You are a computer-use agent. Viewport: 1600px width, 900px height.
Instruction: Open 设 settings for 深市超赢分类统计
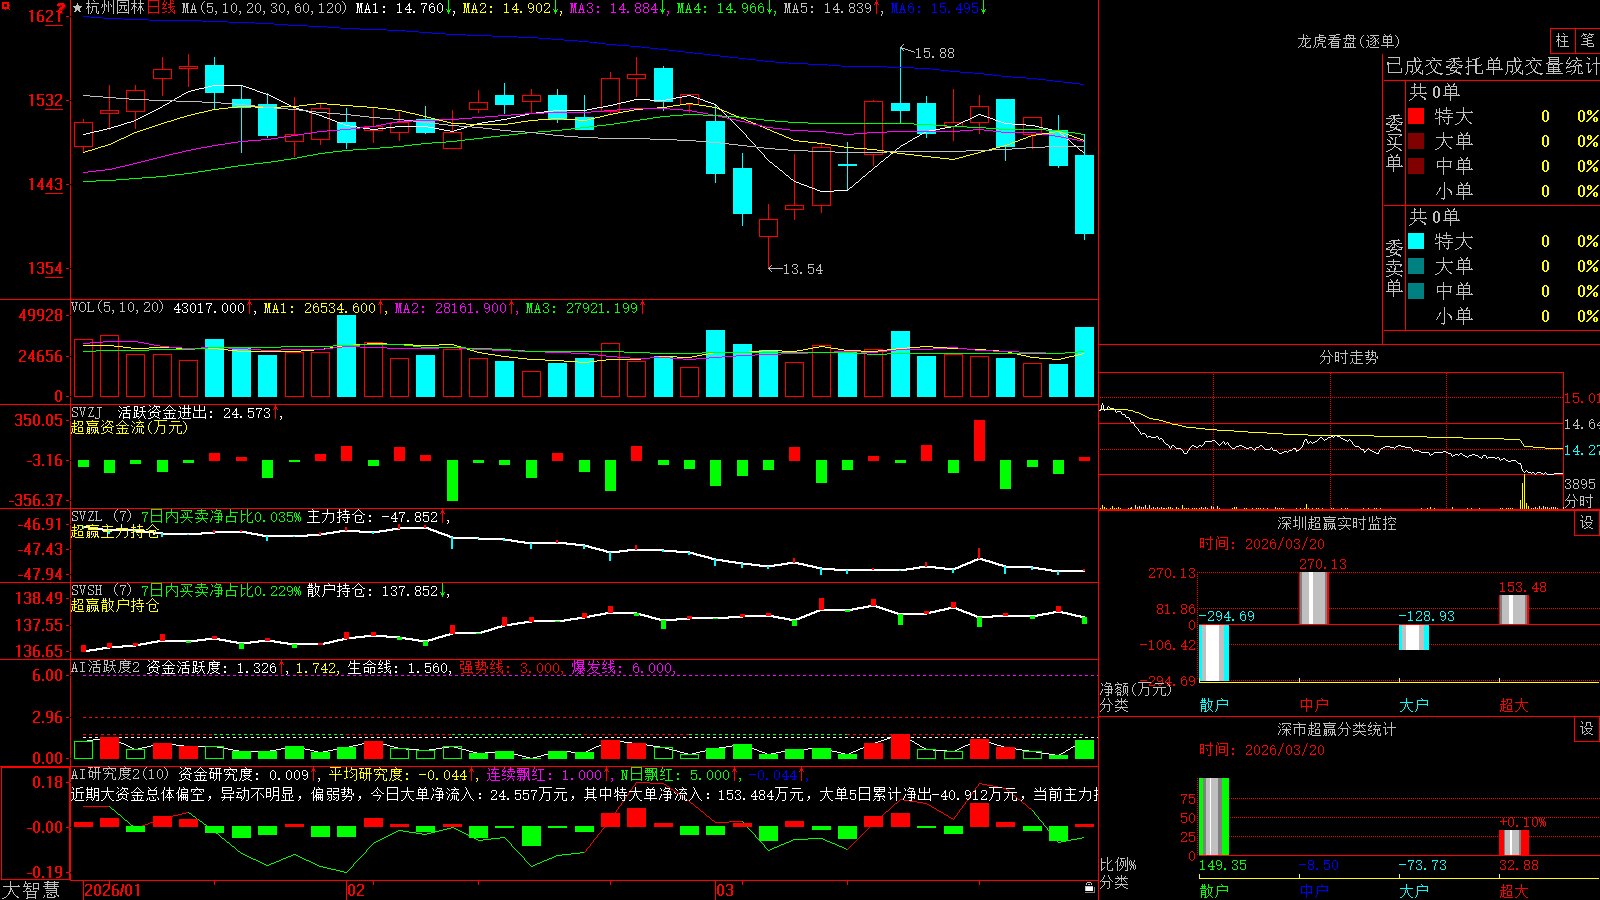point(1587,729)
